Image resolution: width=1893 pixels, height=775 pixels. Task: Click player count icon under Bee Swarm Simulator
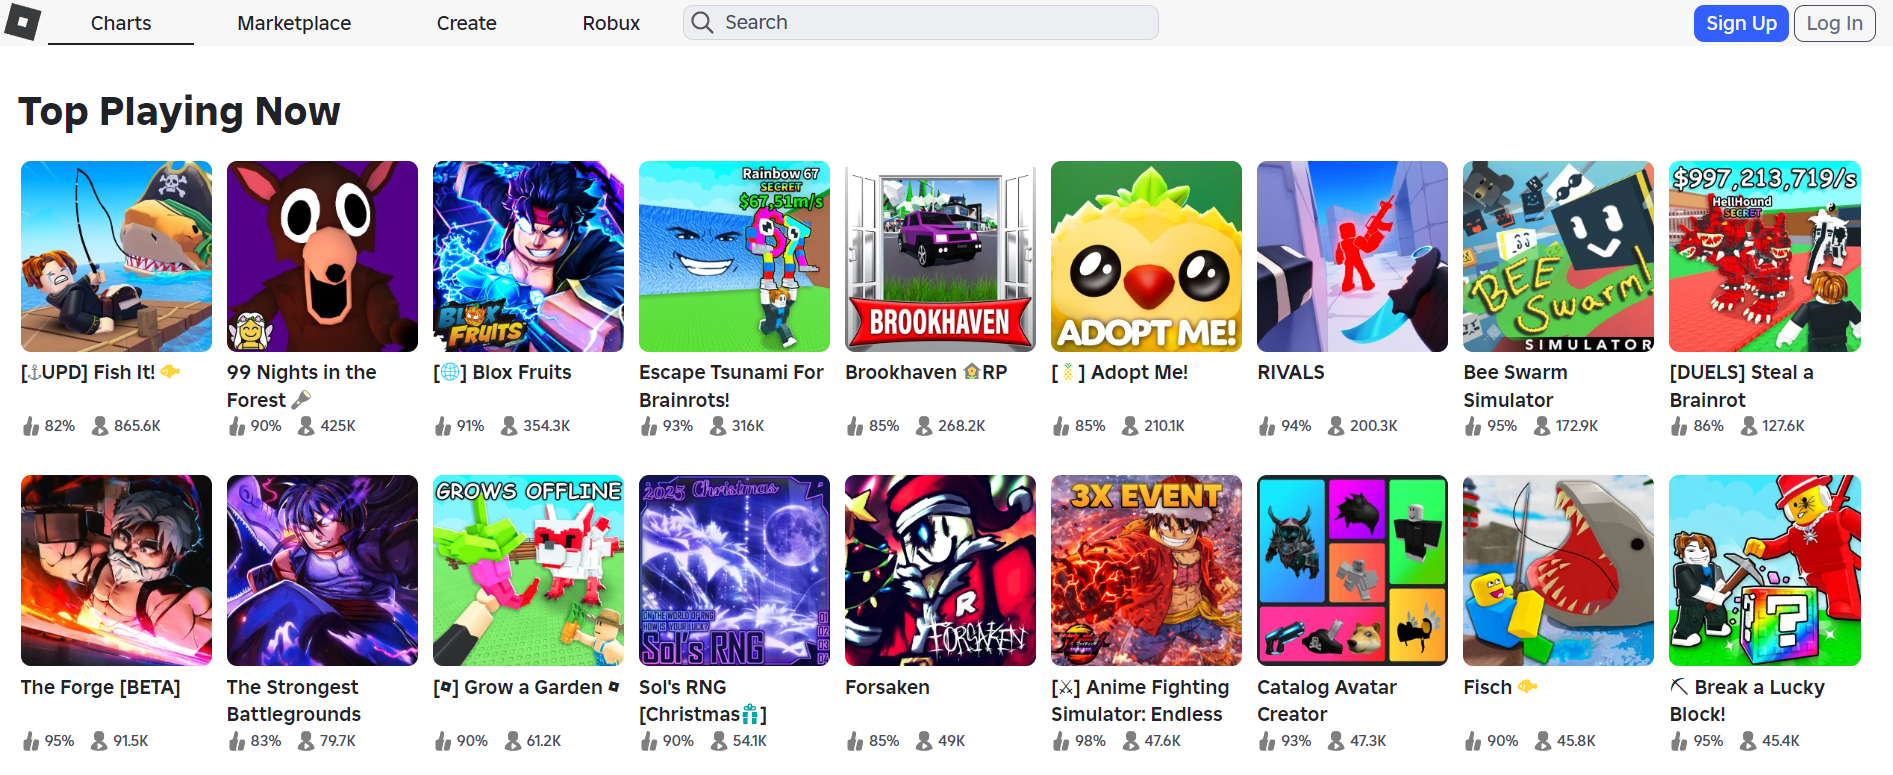(1542, 426)
